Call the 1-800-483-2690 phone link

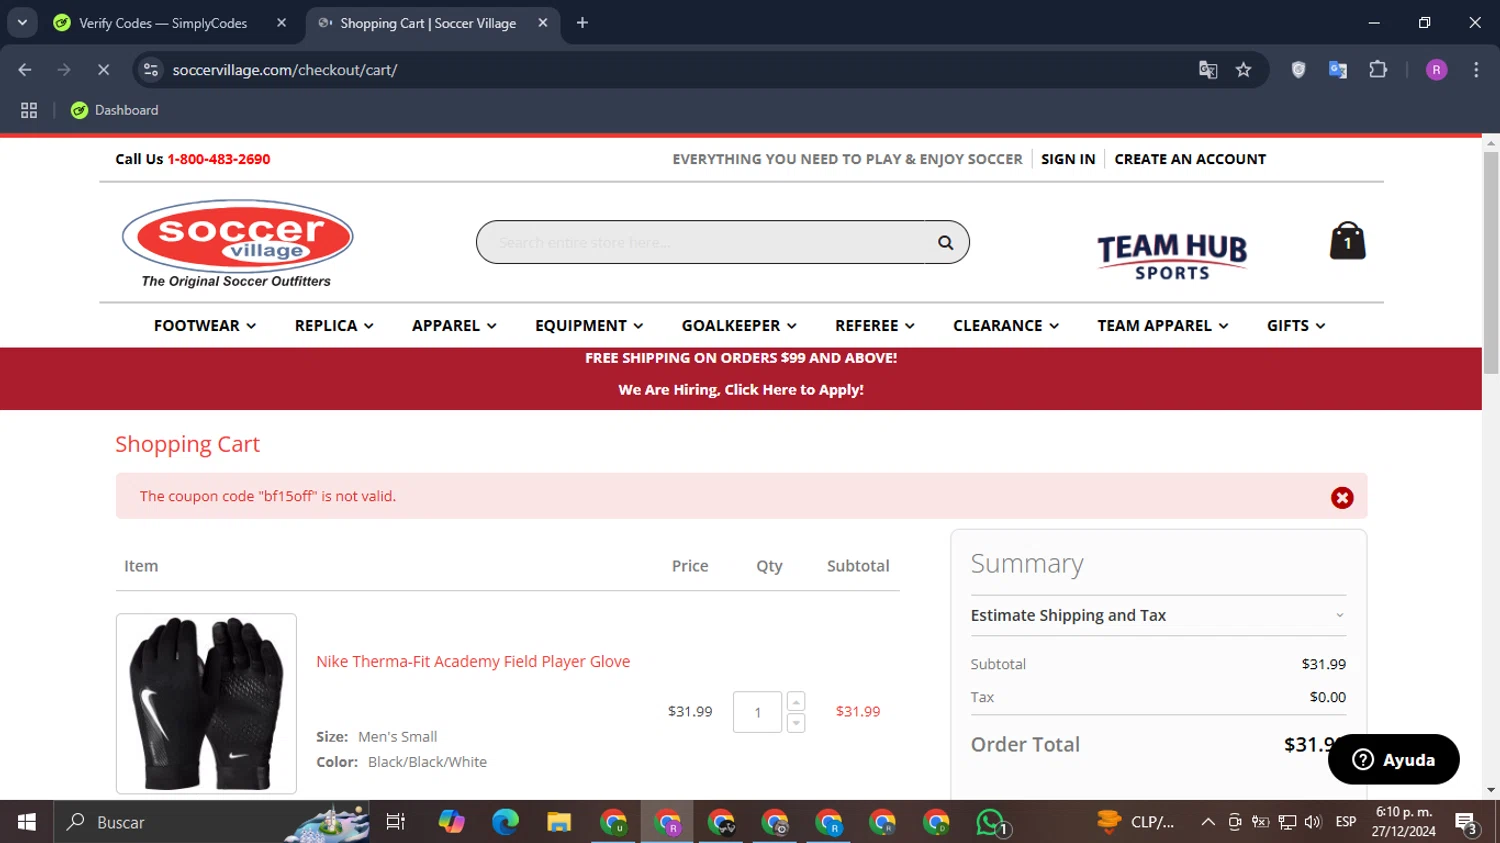point(219,159)
